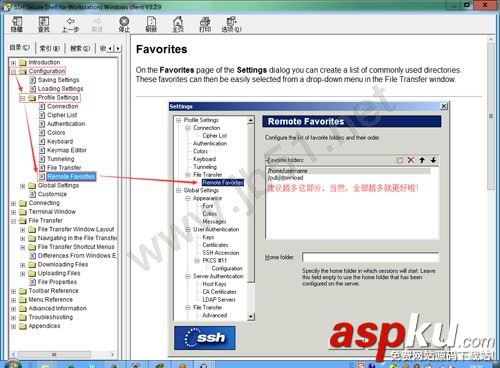The image size is (500, 368).
Task: Open the partly hidden 收 favorites tab
Action: coord(103,48)
